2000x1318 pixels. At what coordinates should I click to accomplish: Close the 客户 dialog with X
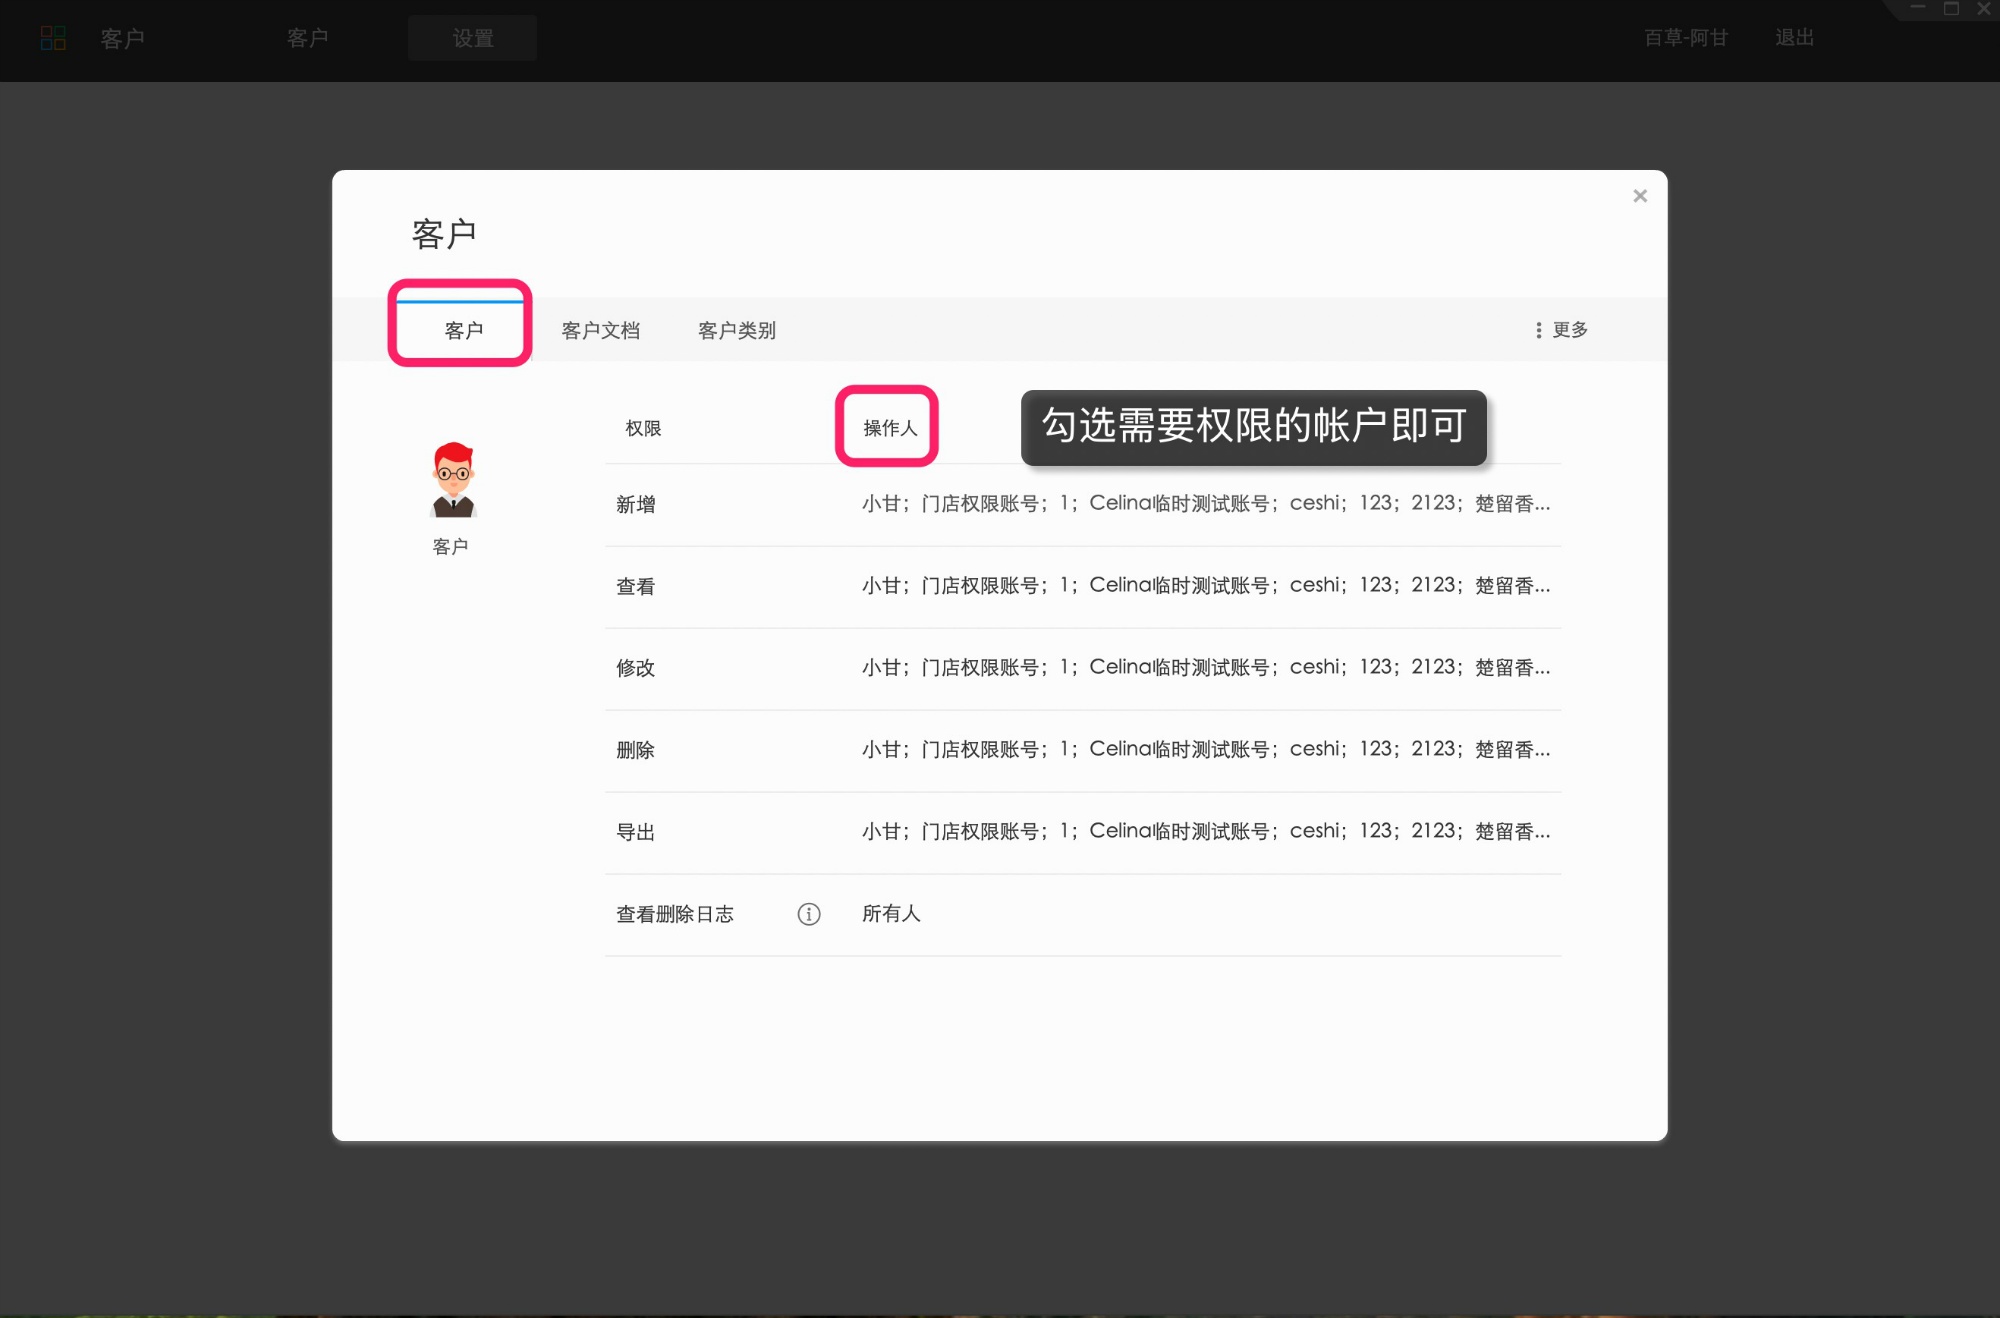(1640, 196)
